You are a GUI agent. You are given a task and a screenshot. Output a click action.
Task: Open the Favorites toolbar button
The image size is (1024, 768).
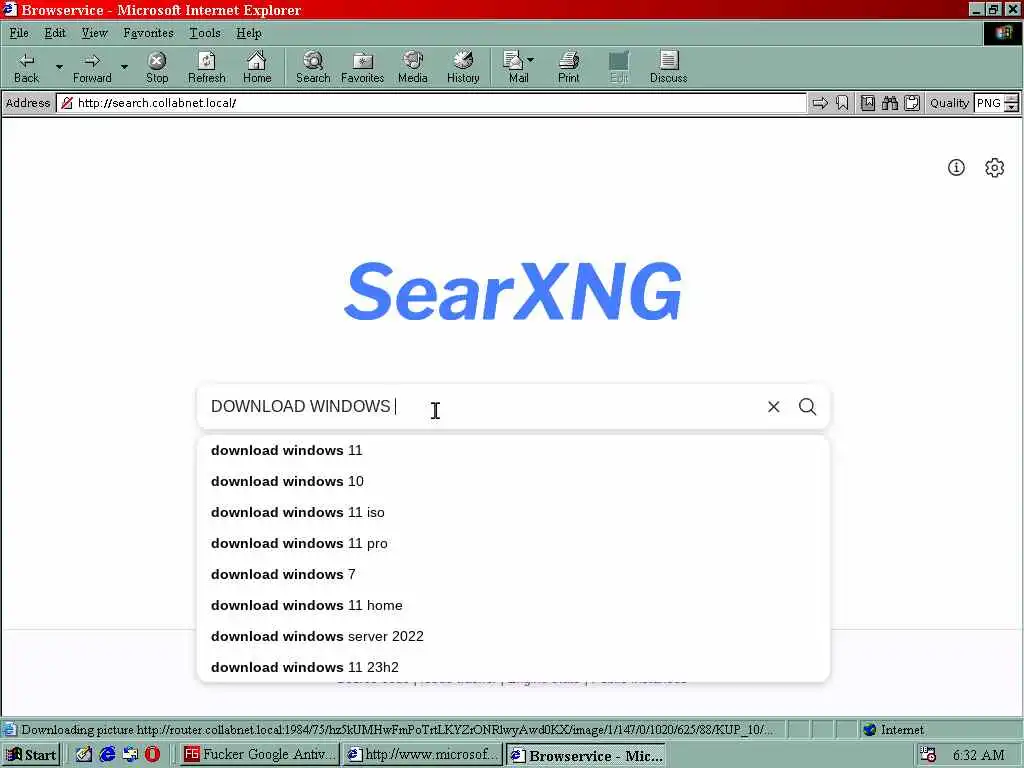[x=362, y=68]
